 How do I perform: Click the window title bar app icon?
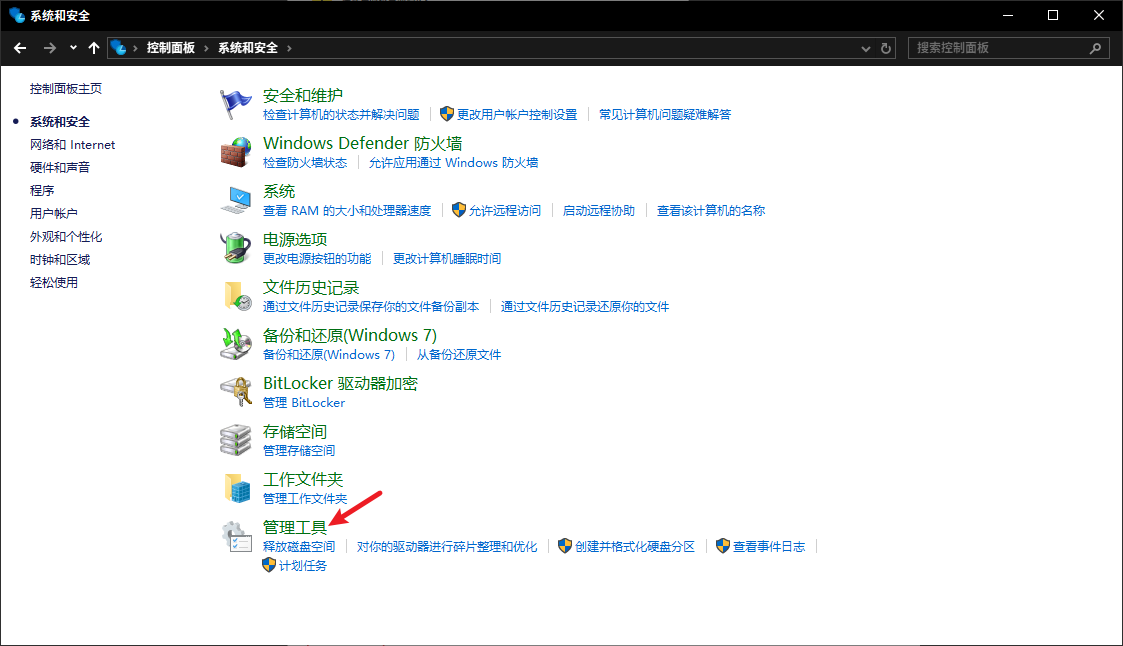tap(16, 15)
